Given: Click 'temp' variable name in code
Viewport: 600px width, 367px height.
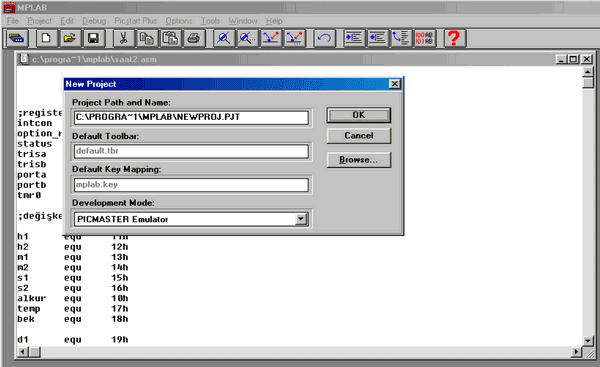Looking at the screenshot, I should click(x=29, y=309).
